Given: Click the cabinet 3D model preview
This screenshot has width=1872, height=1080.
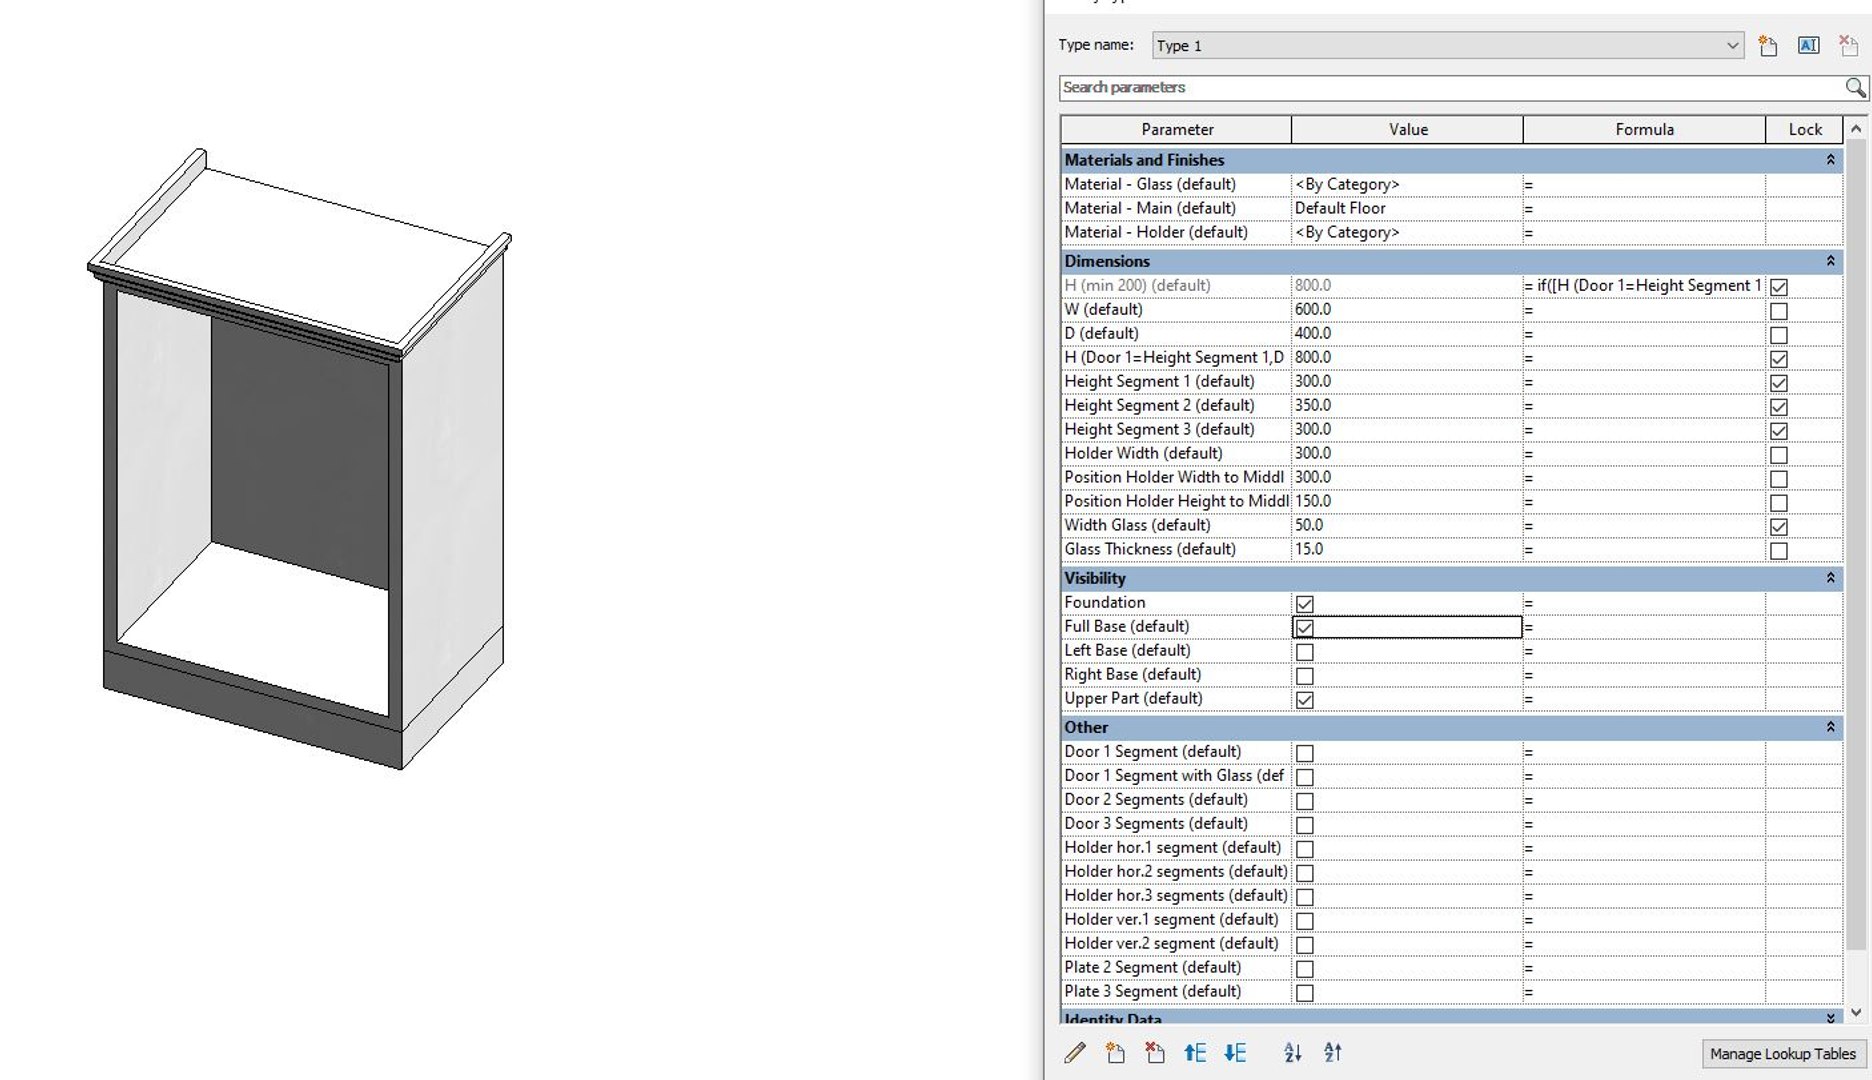Looking at the screenshot, I should [300, 460].
